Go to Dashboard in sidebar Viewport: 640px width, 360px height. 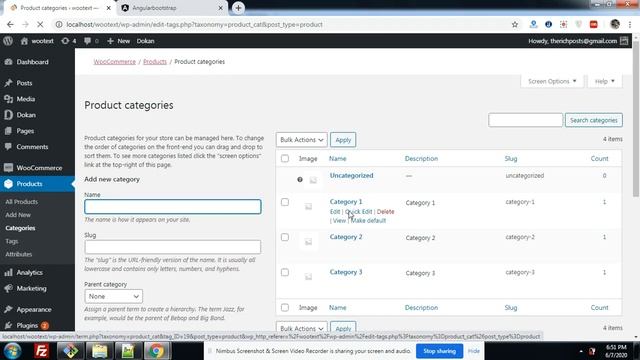pyautogui.click(x=32, y=62)
